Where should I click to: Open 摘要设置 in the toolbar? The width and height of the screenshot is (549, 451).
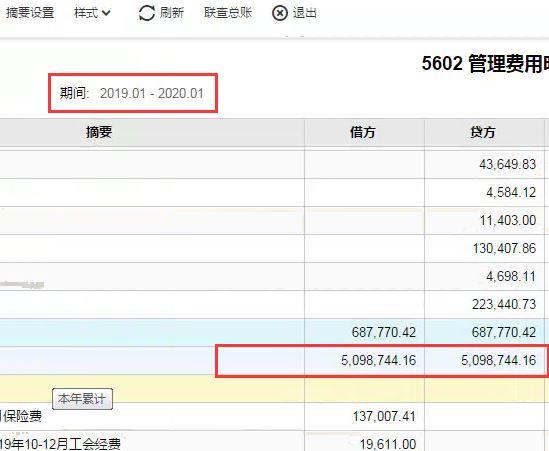[x=30, y=13]
